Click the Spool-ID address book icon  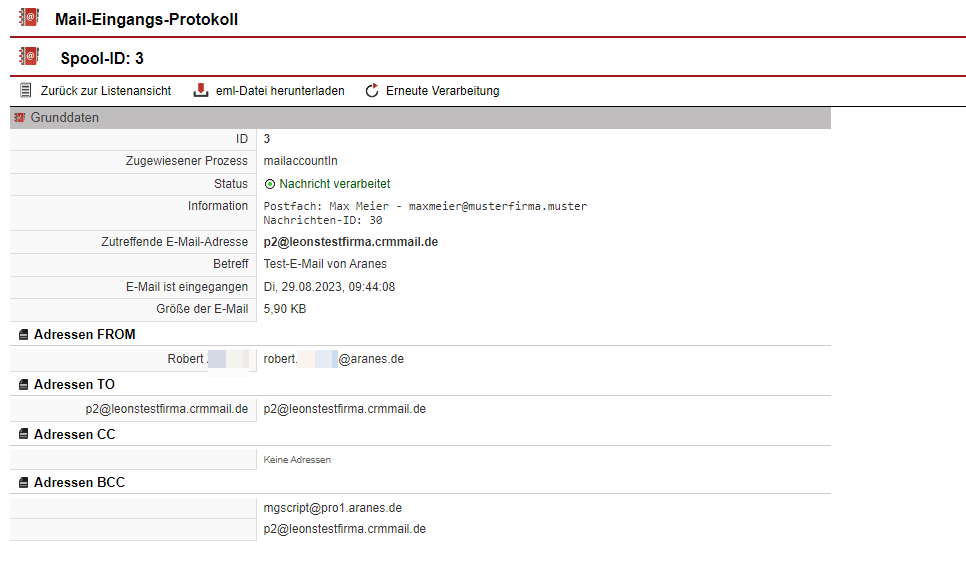(x=29, y=57)
